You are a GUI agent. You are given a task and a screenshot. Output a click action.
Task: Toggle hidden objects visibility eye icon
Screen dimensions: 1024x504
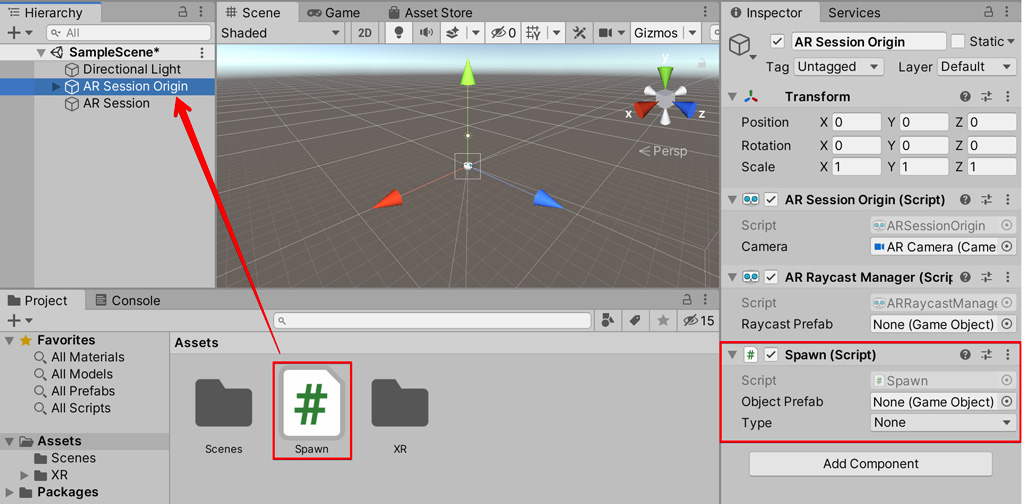click(504, 33)
